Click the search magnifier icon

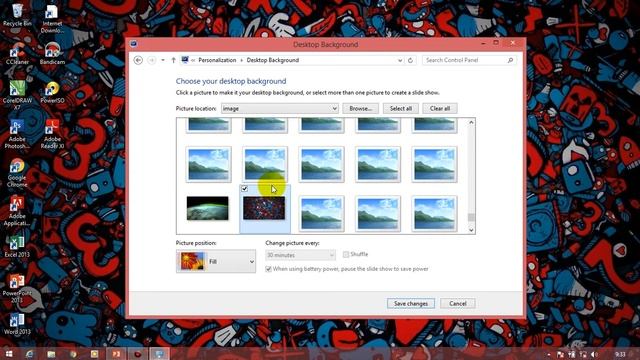510,60
